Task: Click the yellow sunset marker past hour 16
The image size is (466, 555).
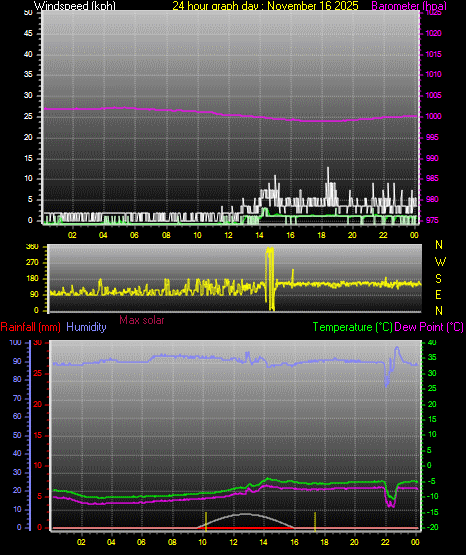Action: pyautogui.click(x=315, y=522)
